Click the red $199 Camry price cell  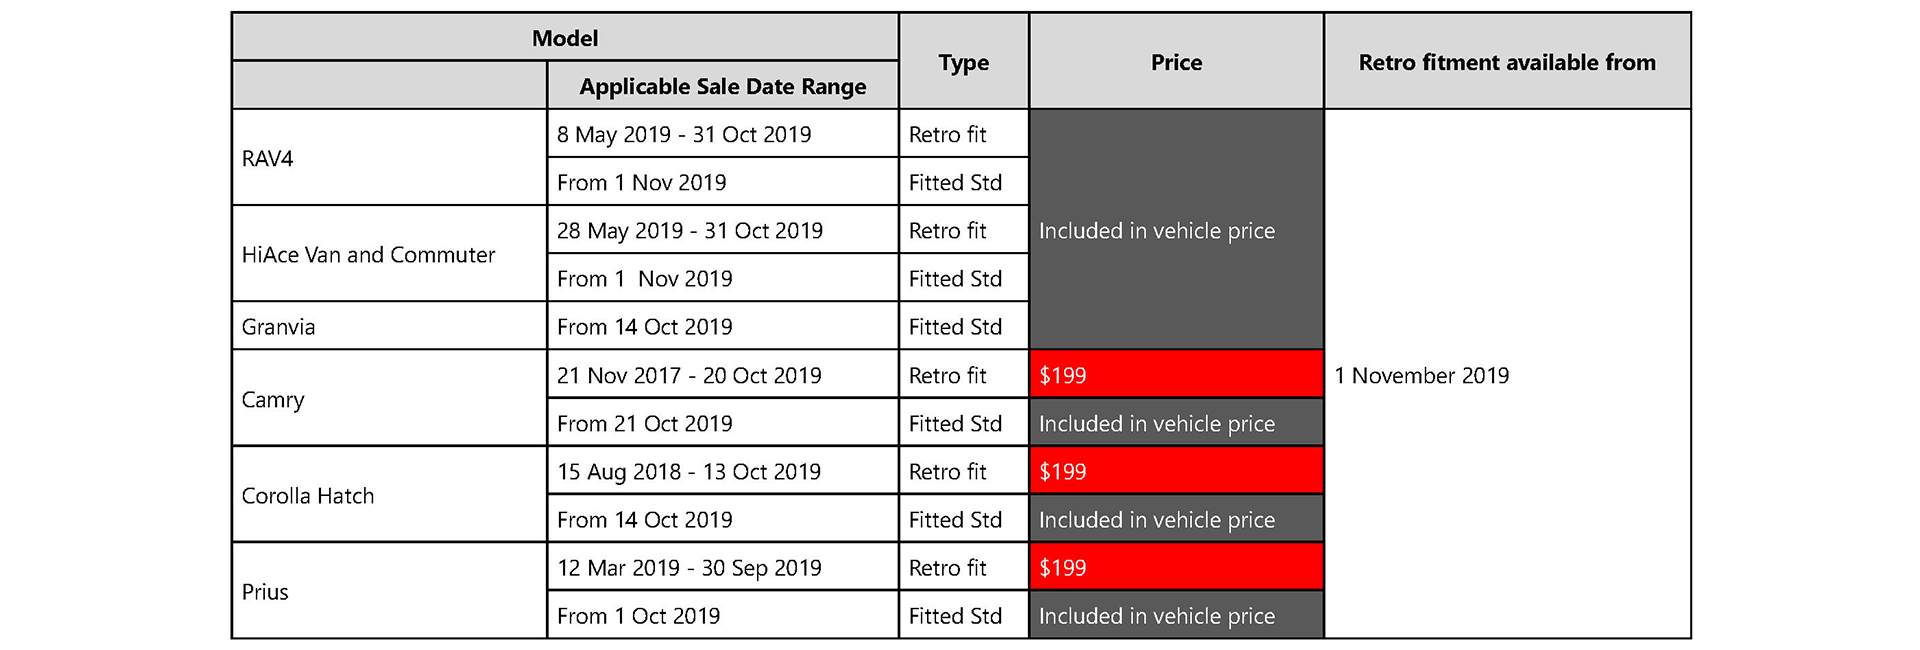pyautogui.click(x=1176, y=374)
